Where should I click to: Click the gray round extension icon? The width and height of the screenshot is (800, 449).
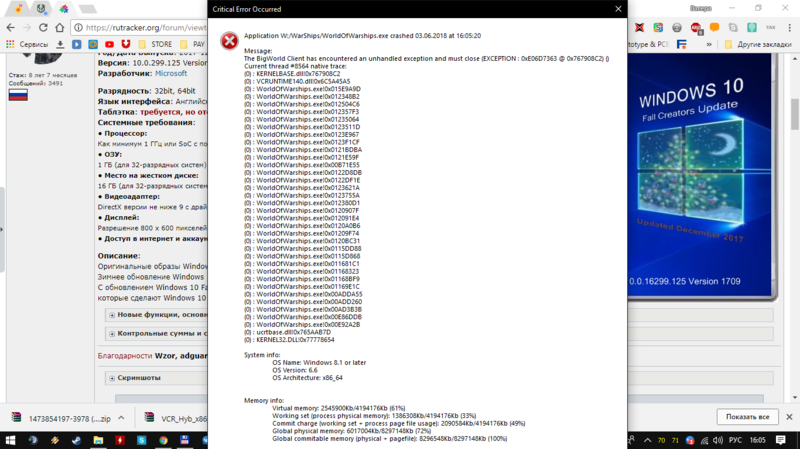click(x=677, y=28)
